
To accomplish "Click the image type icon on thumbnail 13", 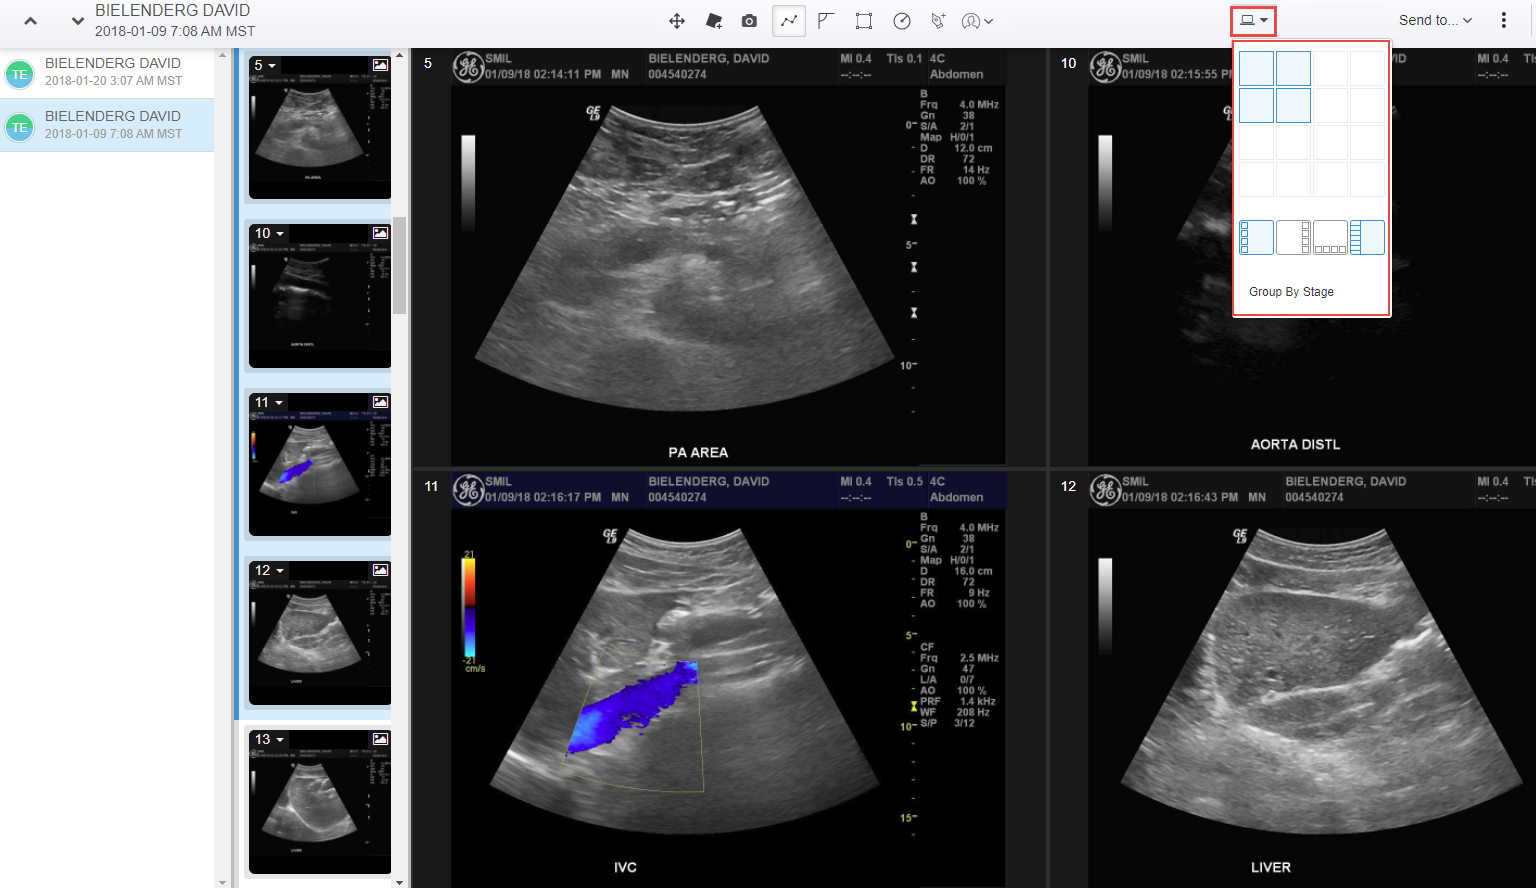I will pyautogui.click(x=380, y=738).
